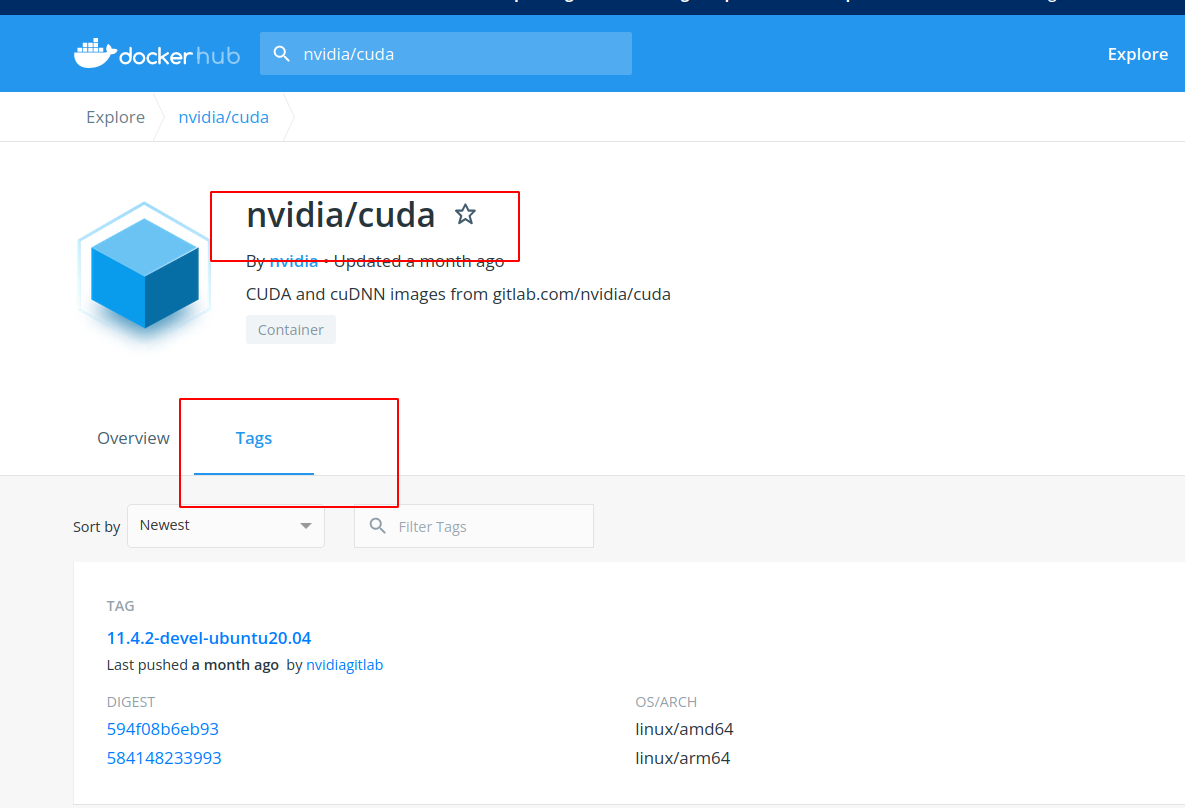Star the nvidia/cuda repository

pos(465,215)
